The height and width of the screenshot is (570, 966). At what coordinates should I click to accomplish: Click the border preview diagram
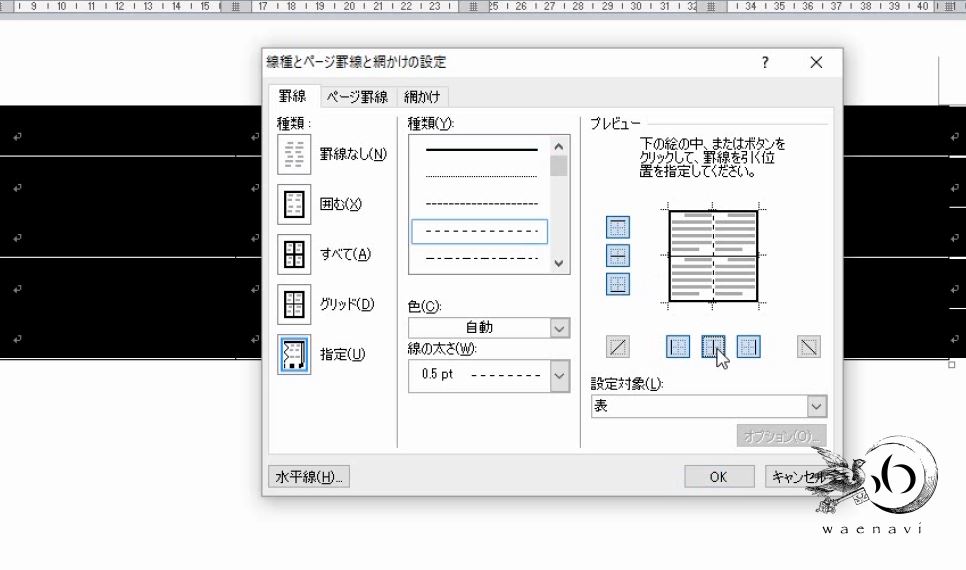pos(713,256)
